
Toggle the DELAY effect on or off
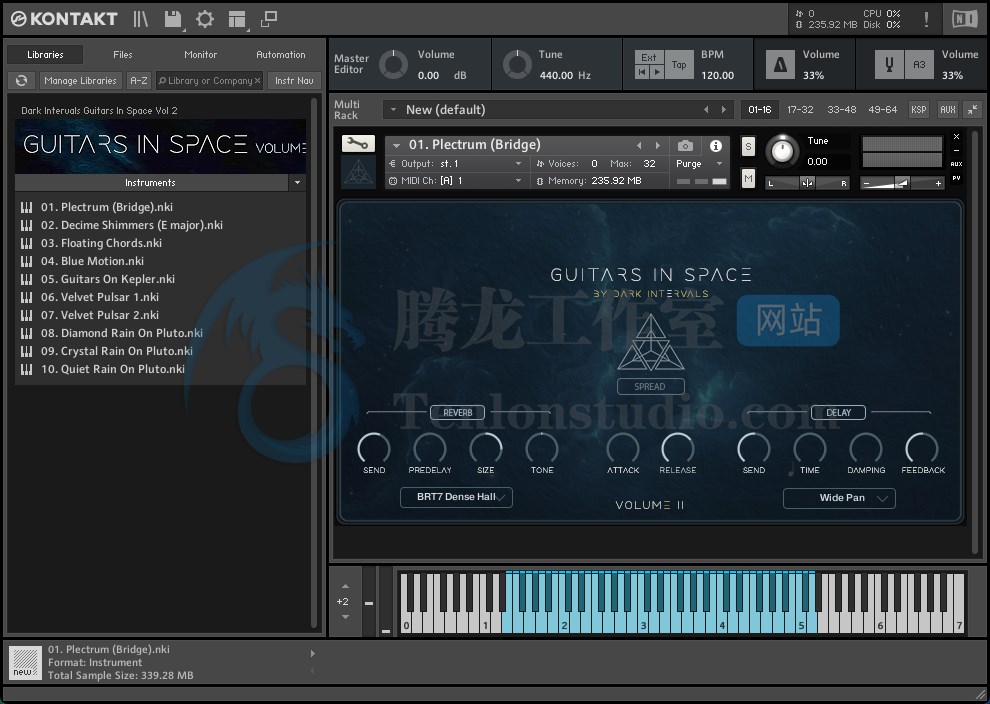pos(838,413)
